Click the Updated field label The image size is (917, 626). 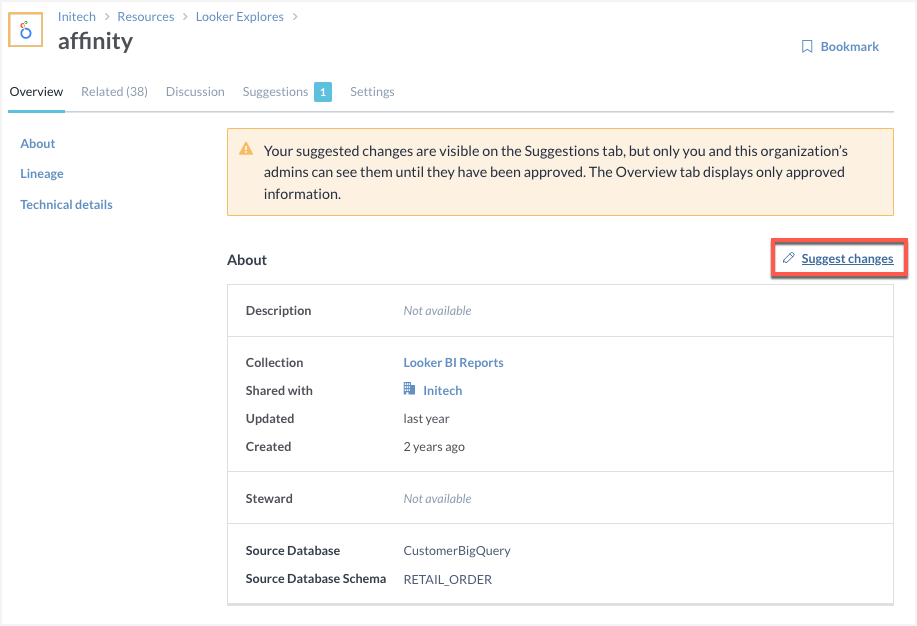coord(270,419)
